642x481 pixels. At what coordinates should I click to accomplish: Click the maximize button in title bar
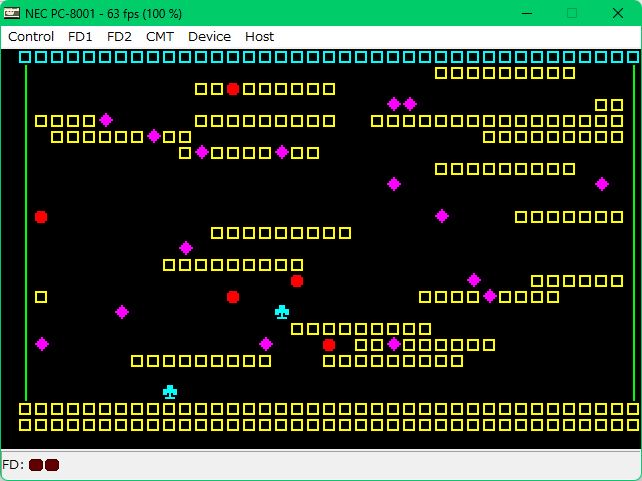pyautogui.click(x=572, y=12)
